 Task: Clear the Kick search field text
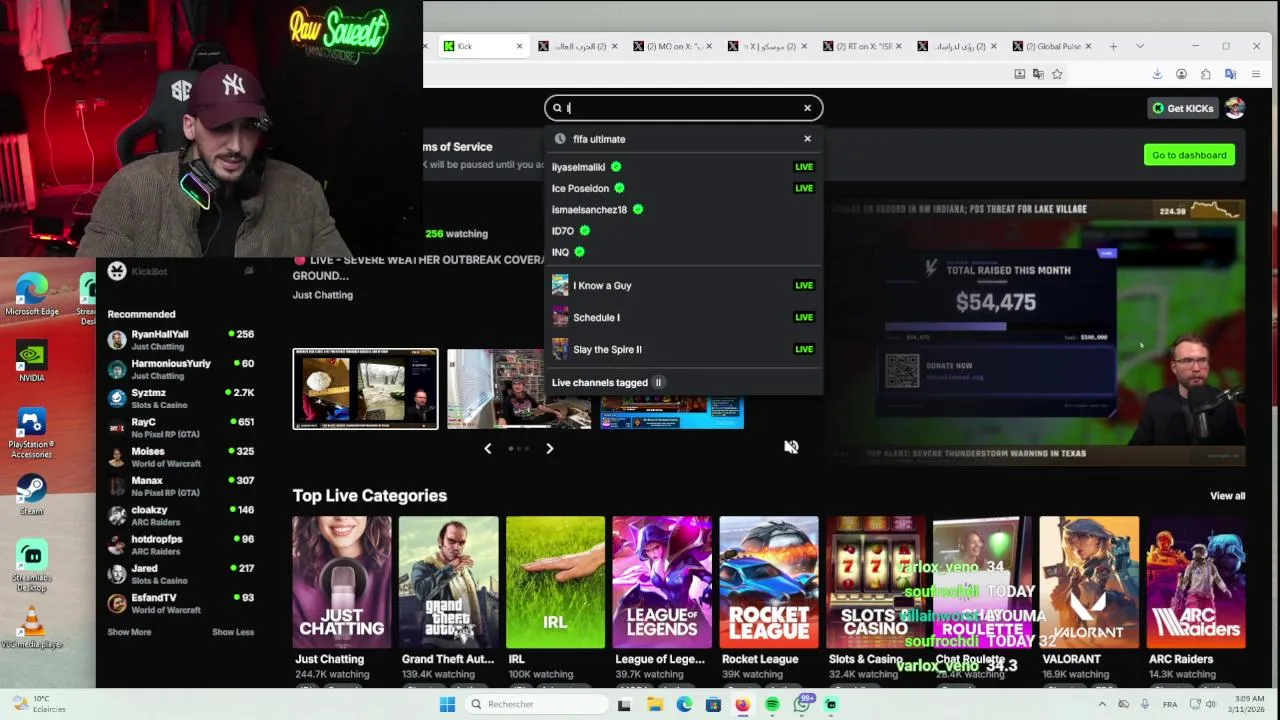pyautogui.click(x=807, y=108)
